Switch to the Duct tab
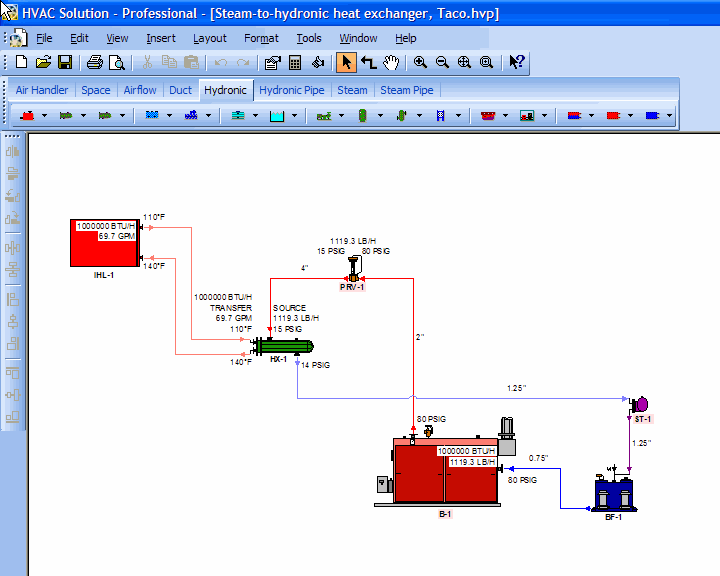The width and height of the screenshot is (720, 576). tap(180, 90)
